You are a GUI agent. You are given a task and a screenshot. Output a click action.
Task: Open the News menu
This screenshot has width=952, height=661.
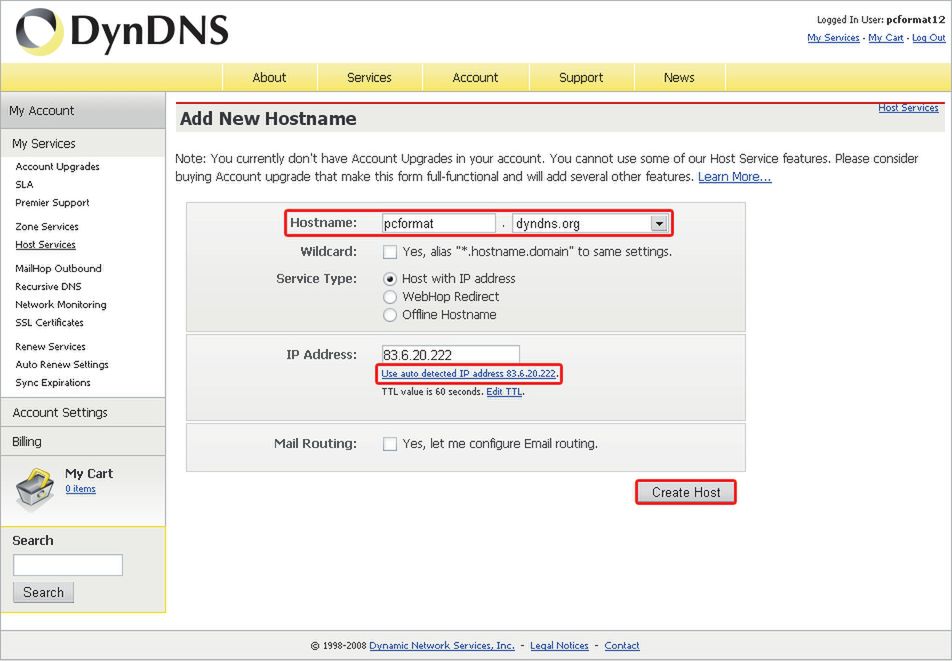tap(679, 78)
